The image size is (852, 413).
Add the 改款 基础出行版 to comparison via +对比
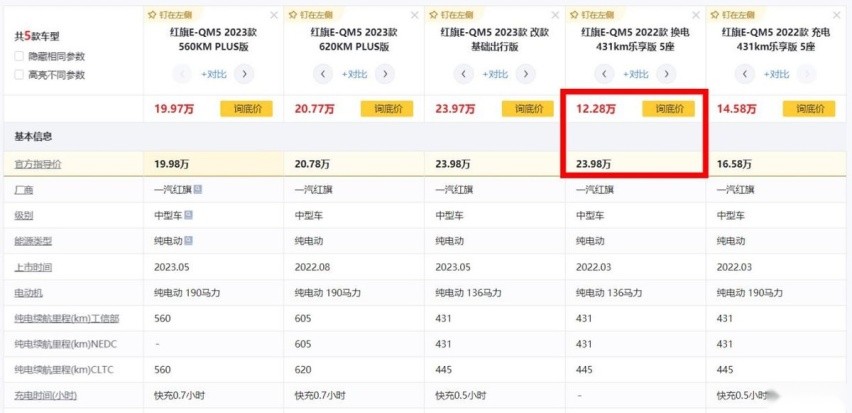494,74
